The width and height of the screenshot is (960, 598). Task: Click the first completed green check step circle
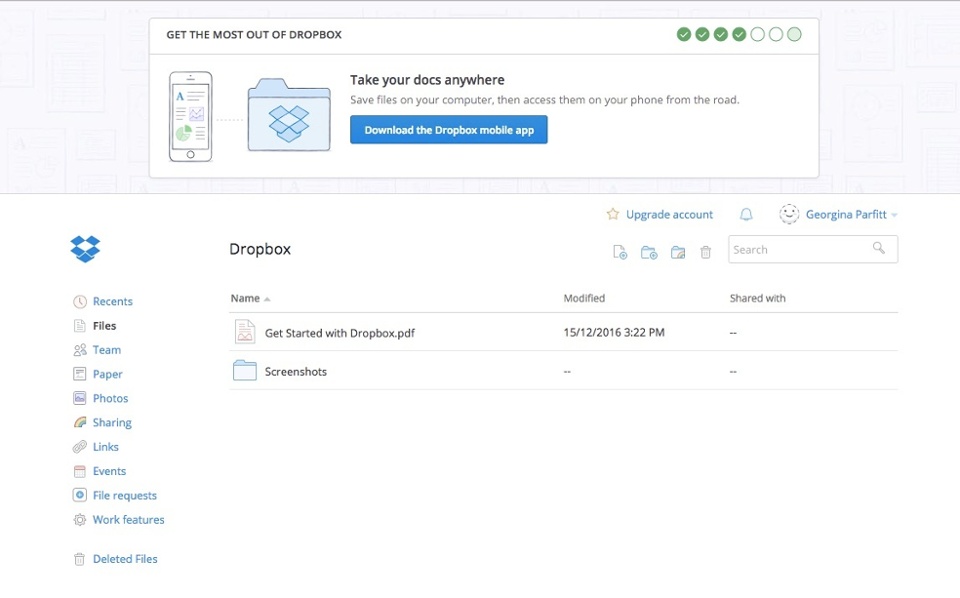point(684,34)
